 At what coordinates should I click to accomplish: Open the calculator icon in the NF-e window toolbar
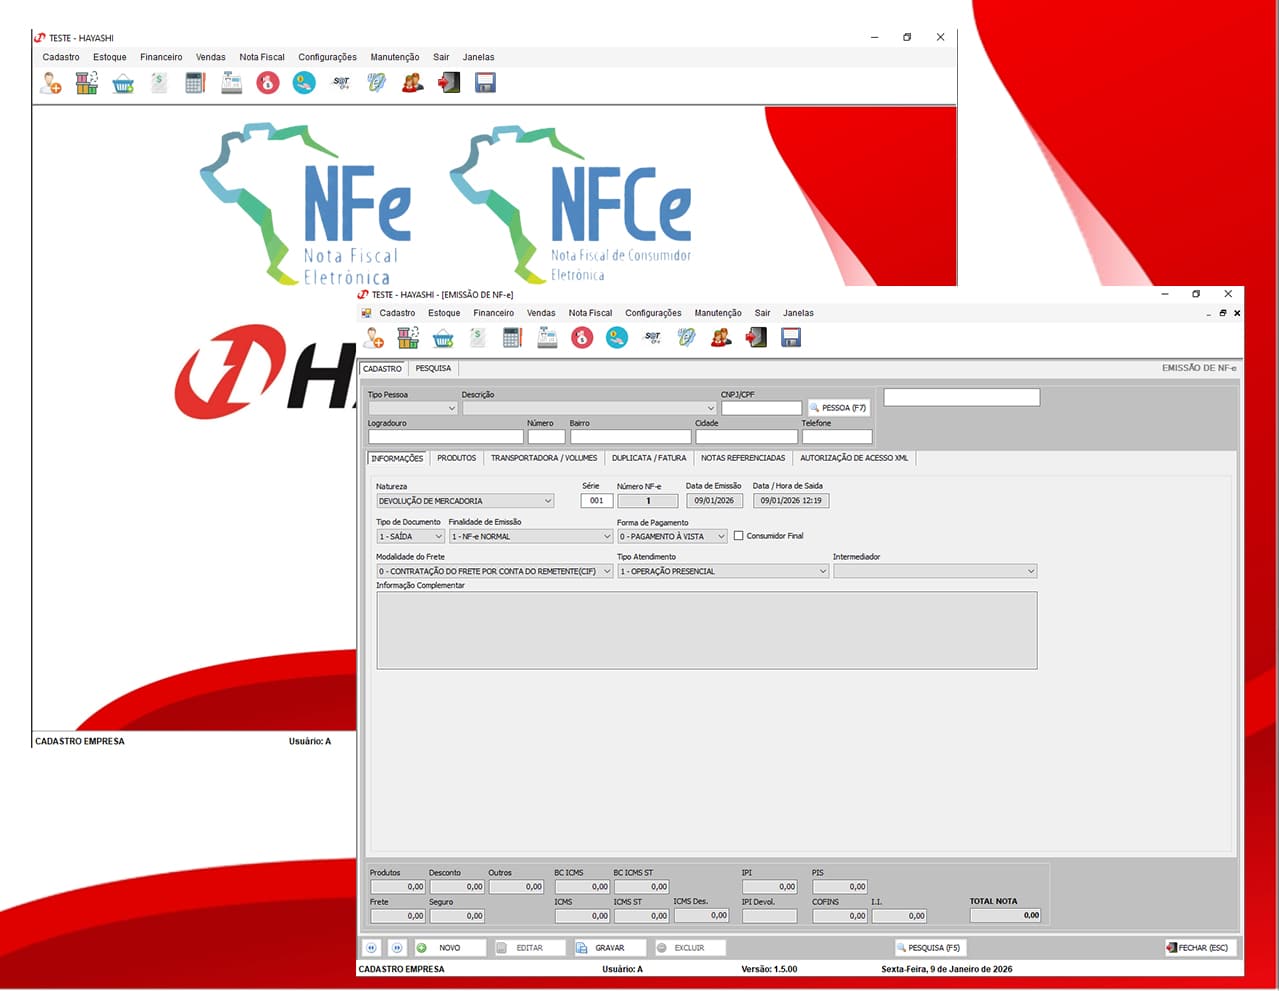point(512,338)
